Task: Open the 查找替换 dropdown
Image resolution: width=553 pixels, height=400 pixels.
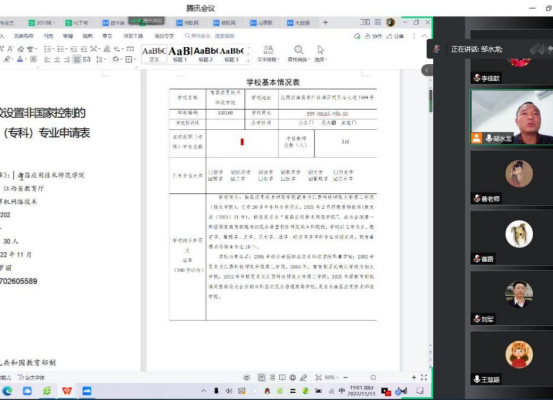Action: click(298, 54)
